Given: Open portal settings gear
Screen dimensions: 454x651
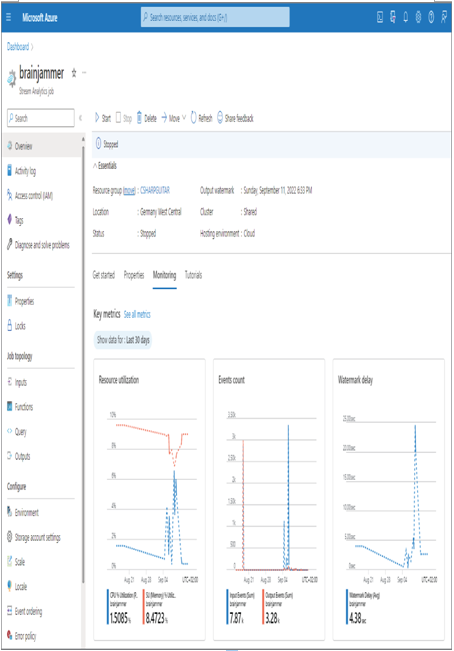Looking at the screenshot, I should [x=418, y=17].
